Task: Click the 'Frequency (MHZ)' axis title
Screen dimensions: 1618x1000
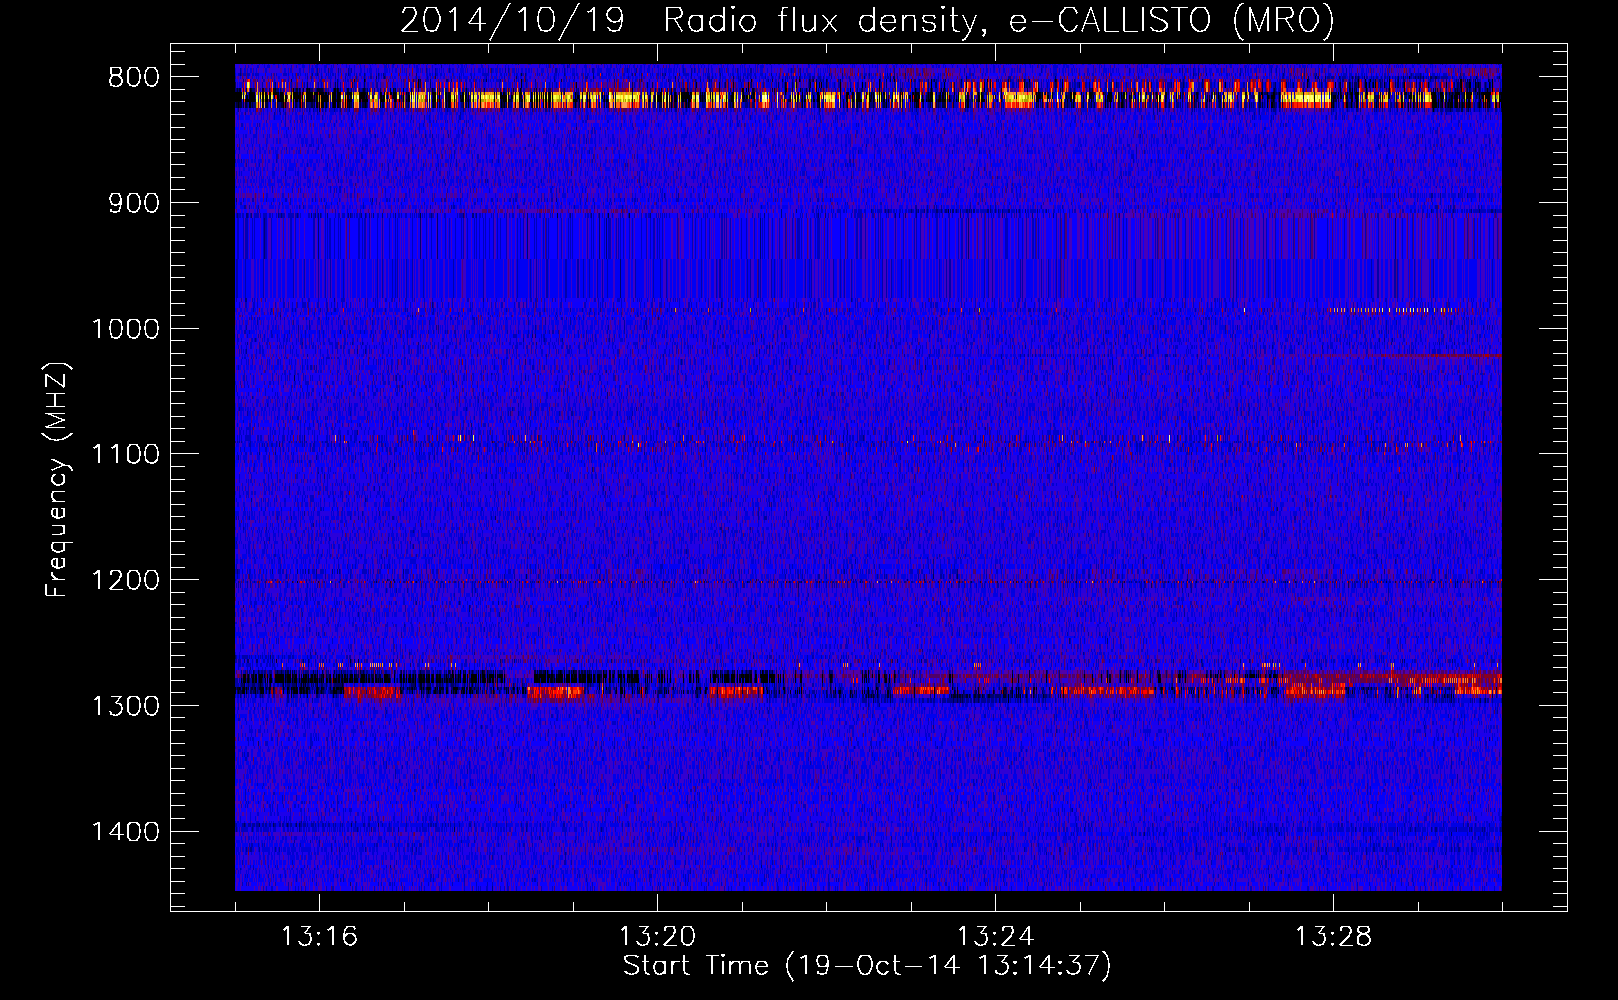Action: (58, 479)
